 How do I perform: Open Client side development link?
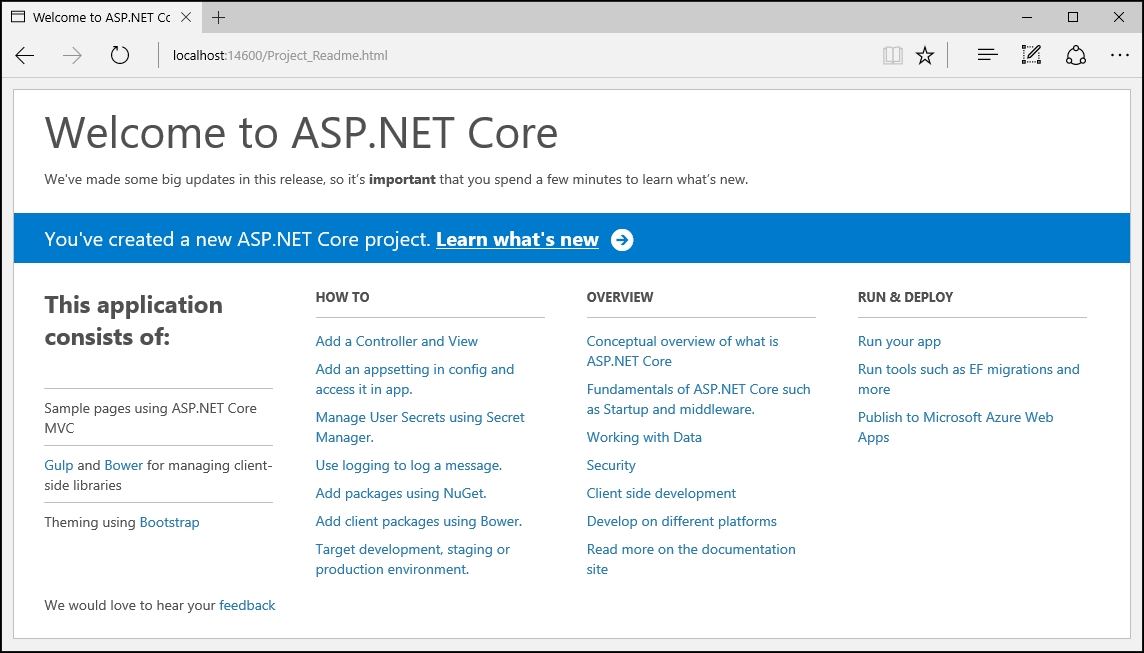coord(661,493)
